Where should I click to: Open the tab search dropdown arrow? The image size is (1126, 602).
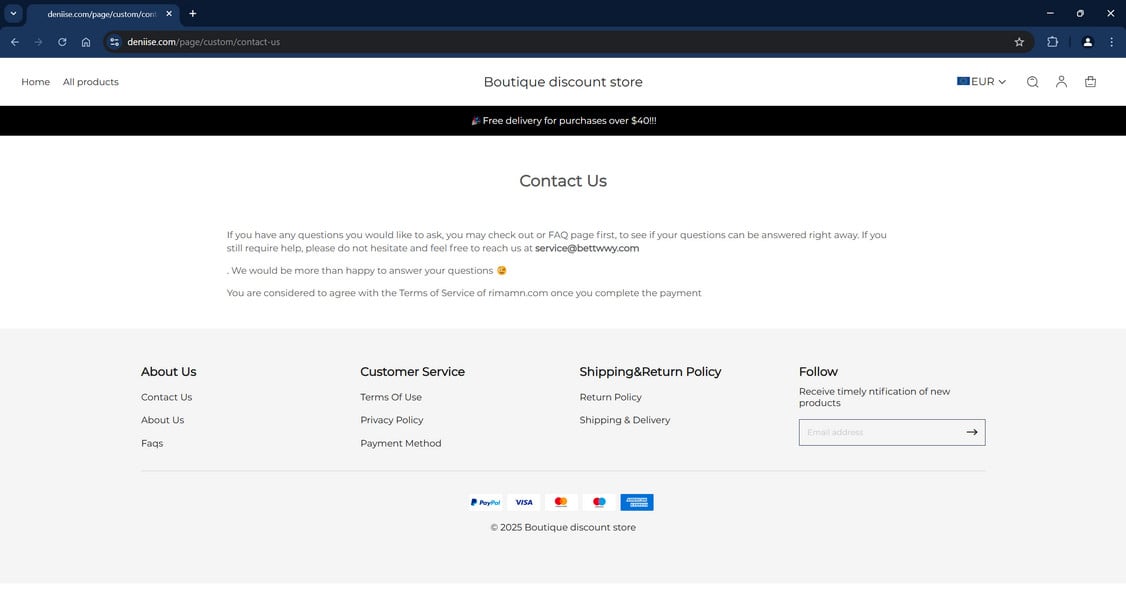click(13, 14)
